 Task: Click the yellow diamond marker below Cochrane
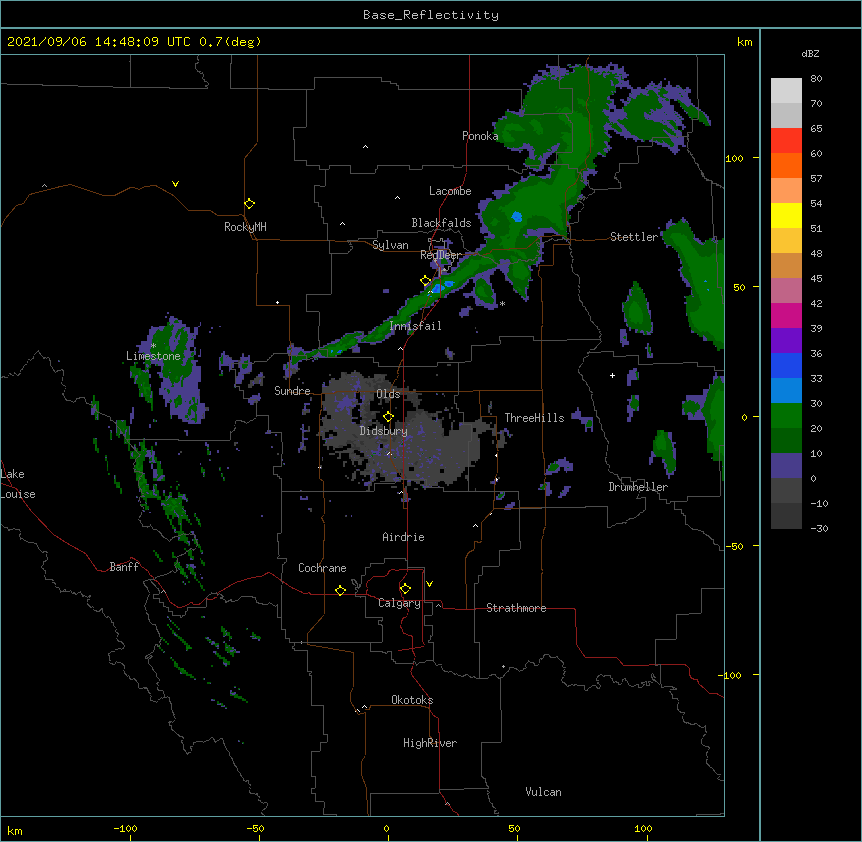(340, 590)
